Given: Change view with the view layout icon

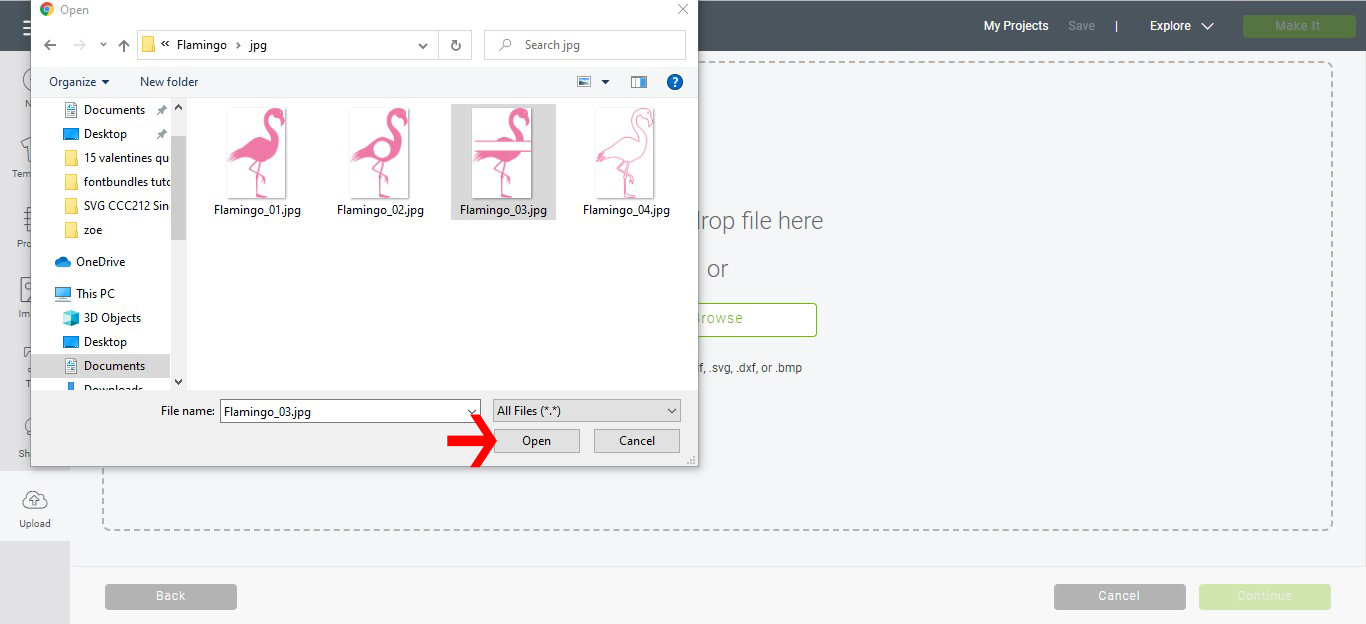Looking at the screenshot, I should [585, 82].
